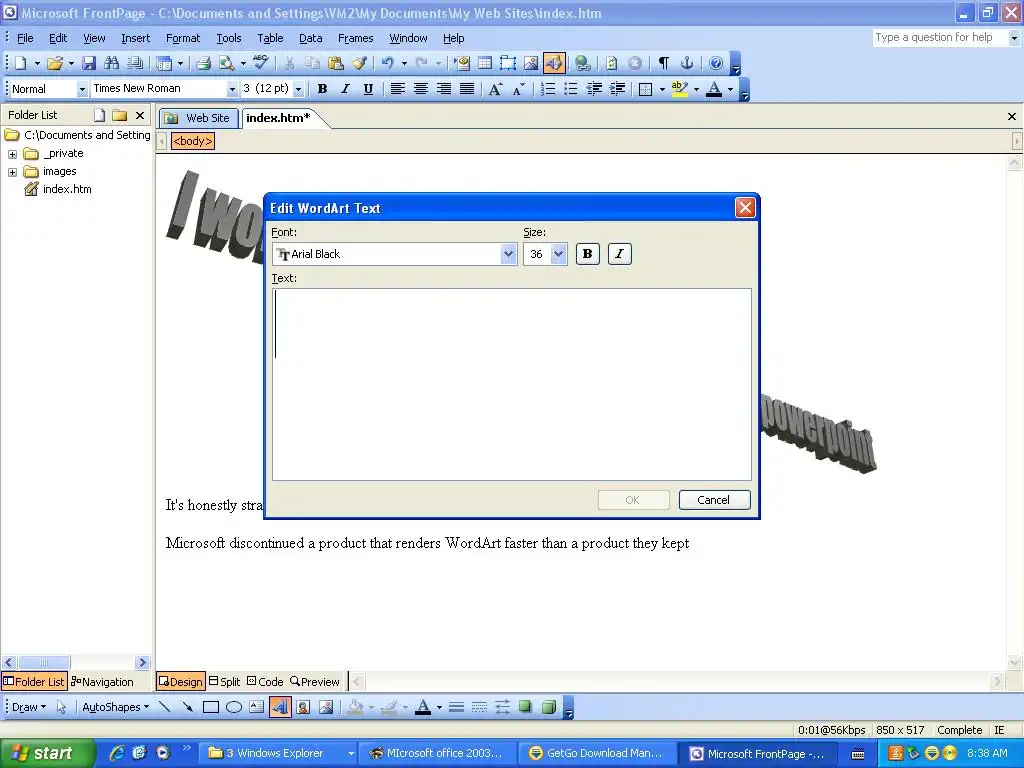The width and height of the screenshot is (1024, 768).
Task: Open Font dropdown in WordArt dialog
Action: (x=508, y=254)
